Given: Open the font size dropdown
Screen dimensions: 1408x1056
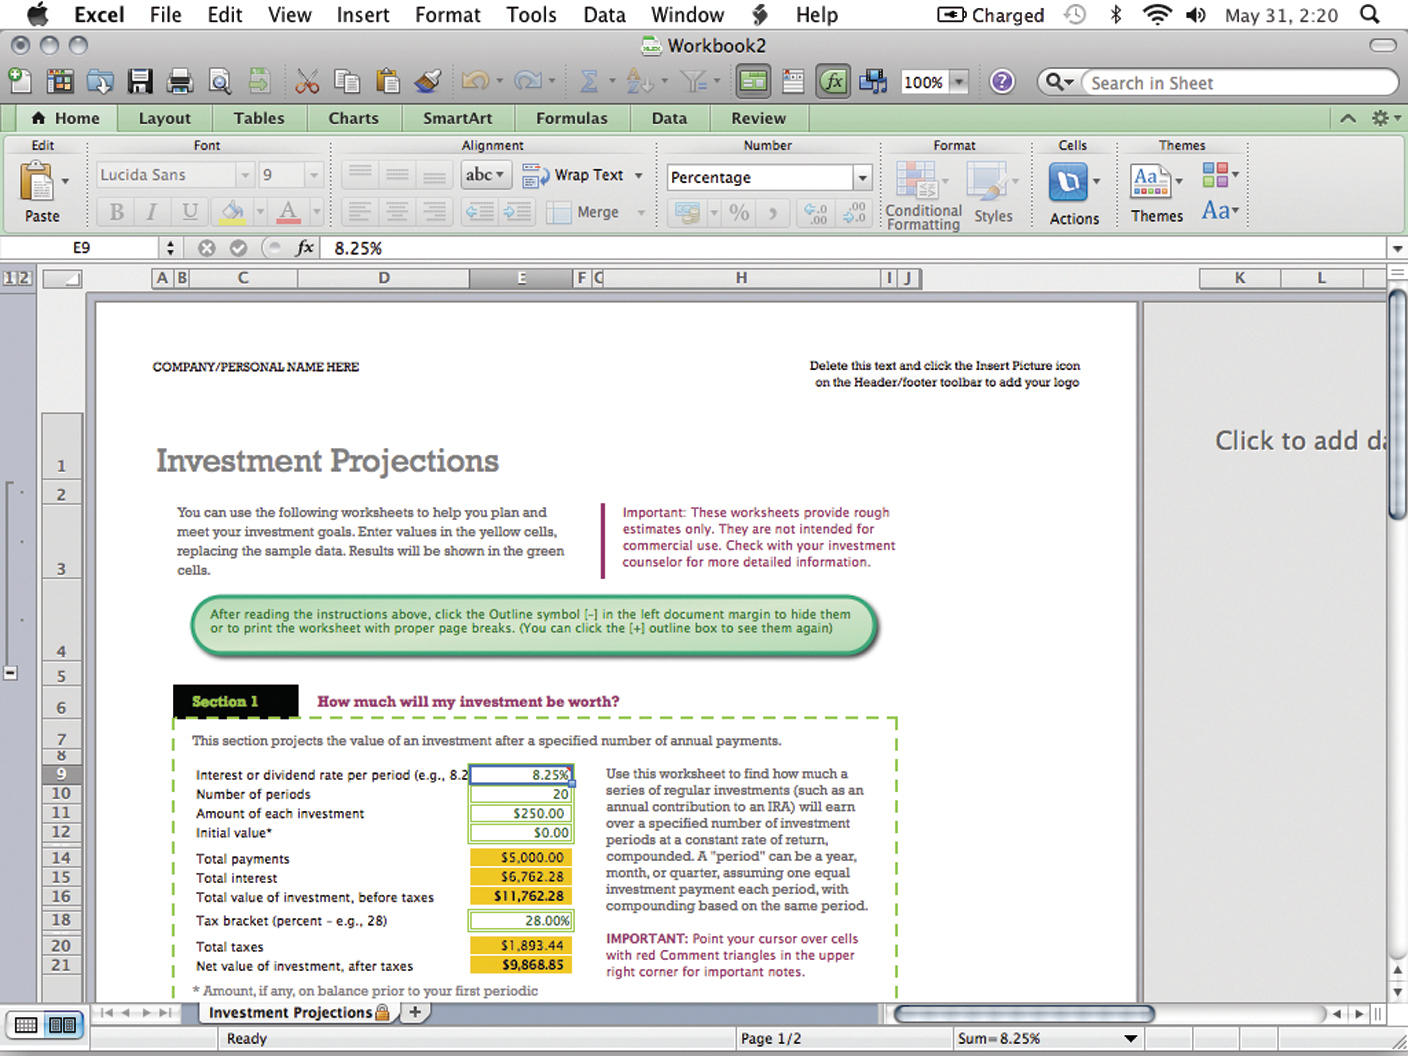Looking at the screenshot, I should tap(314, 175).
